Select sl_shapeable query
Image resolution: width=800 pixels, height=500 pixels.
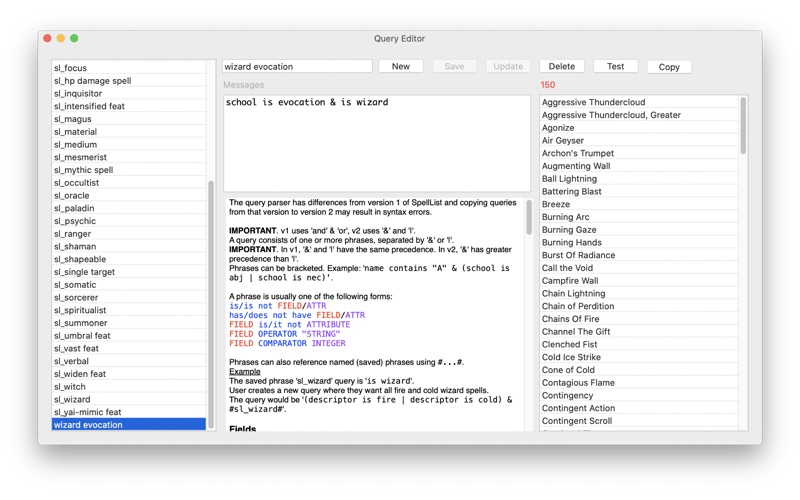point(129,259)
